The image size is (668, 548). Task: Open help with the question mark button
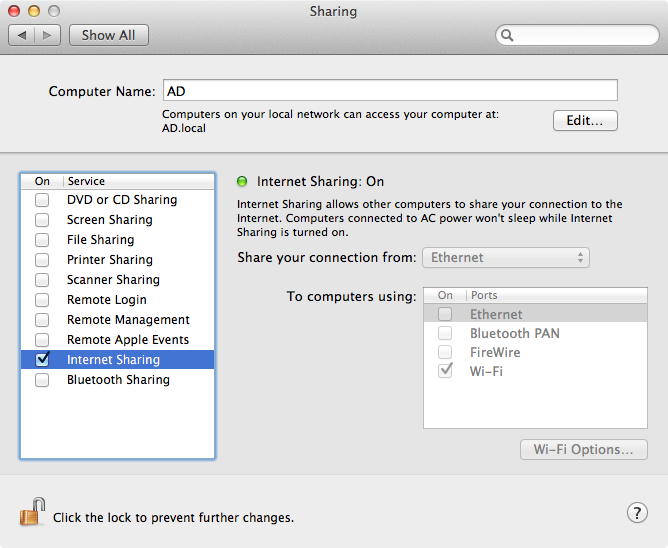pyautogui.click(x=637, y=513)
